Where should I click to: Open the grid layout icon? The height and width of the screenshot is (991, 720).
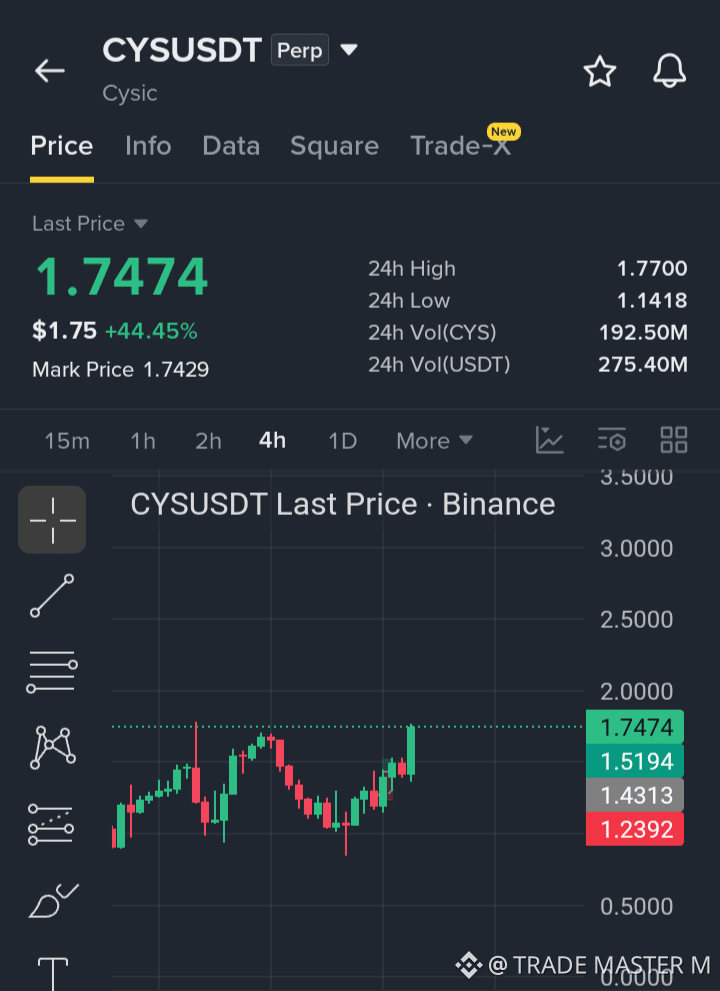[674, 440]
